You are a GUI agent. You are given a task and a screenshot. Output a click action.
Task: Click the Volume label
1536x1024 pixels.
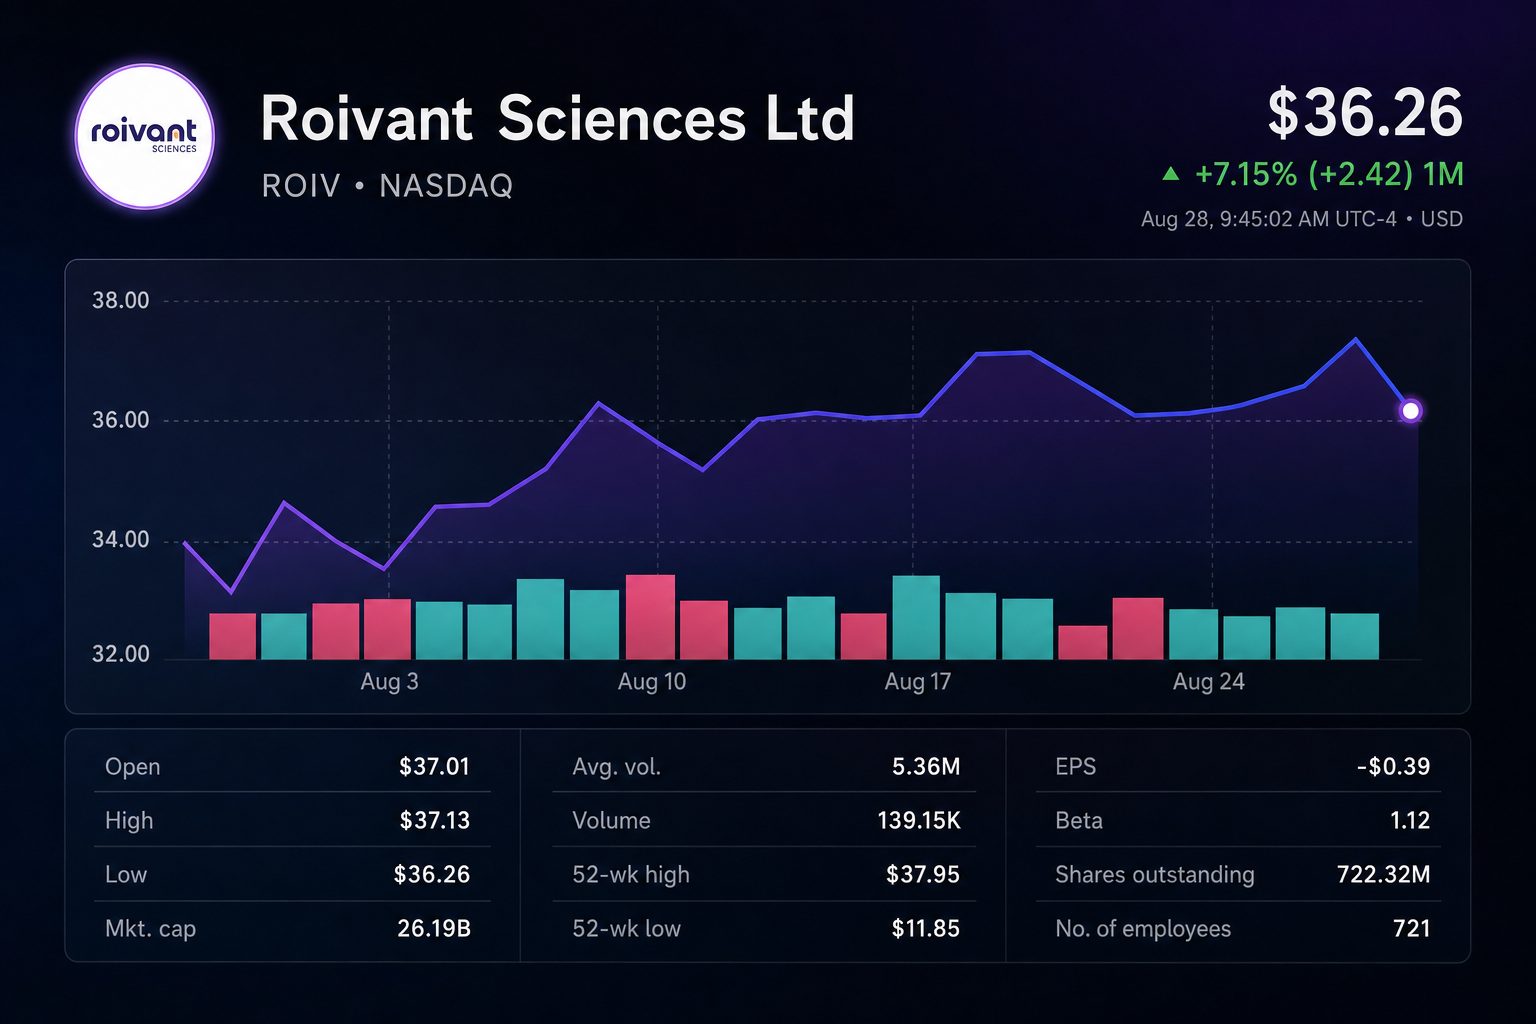(611, 821)
